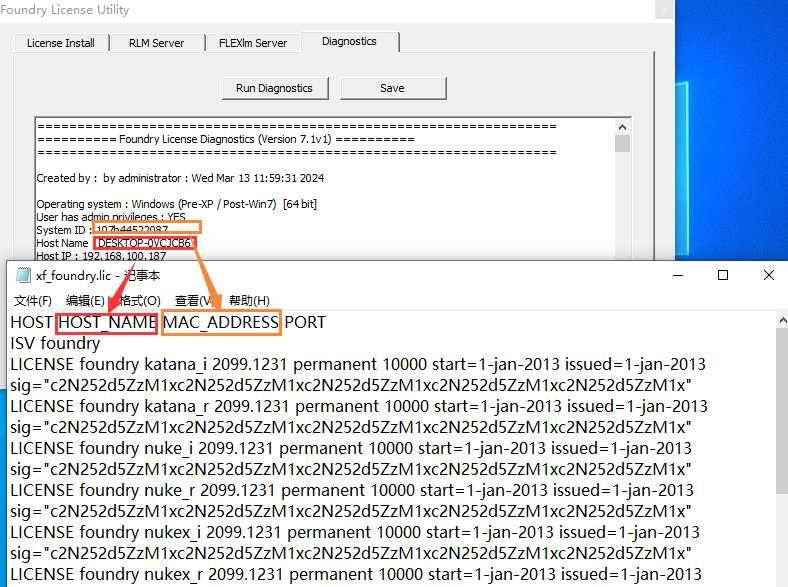The image size is (788, 587).
Task: Click the Notepad icon in title bar
Action: tap(21, 275)
